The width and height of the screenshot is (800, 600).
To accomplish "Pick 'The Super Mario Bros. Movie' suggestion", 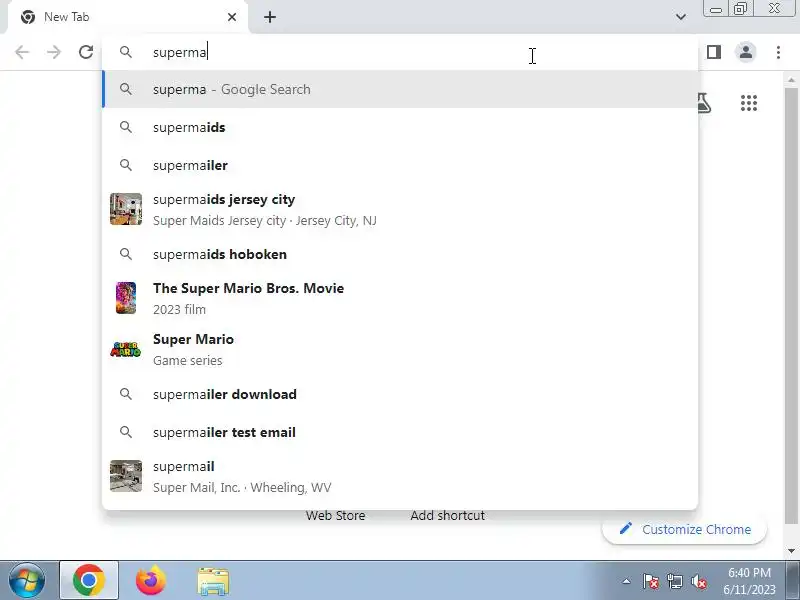I will click(x=400, y=298).
